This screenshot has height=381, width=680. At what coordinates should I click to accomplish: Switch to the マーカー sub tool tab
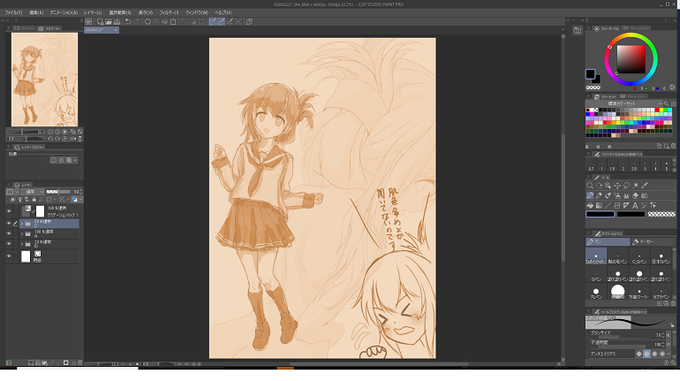pyautogui.click(x=653, y=242)
